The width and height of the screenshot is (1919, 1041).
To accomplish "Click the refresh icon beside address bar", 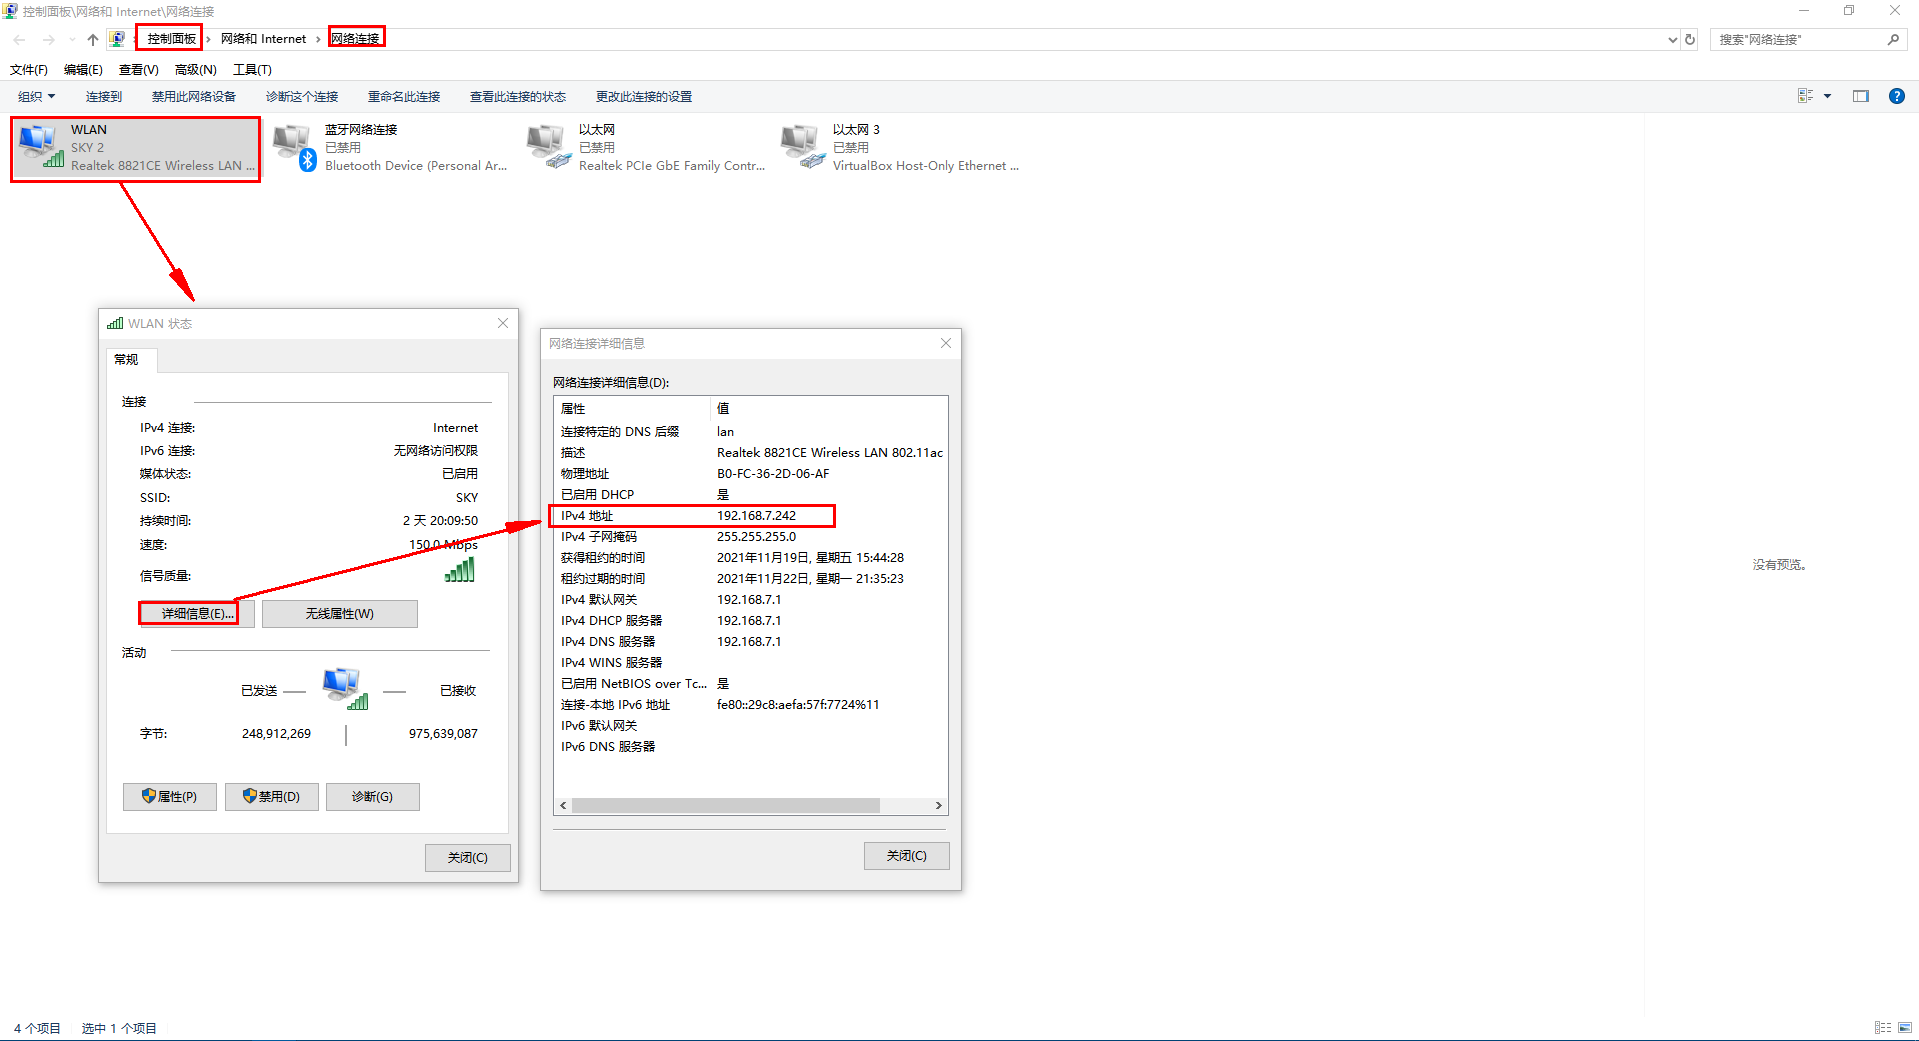I will click(x=1690, y=39).
